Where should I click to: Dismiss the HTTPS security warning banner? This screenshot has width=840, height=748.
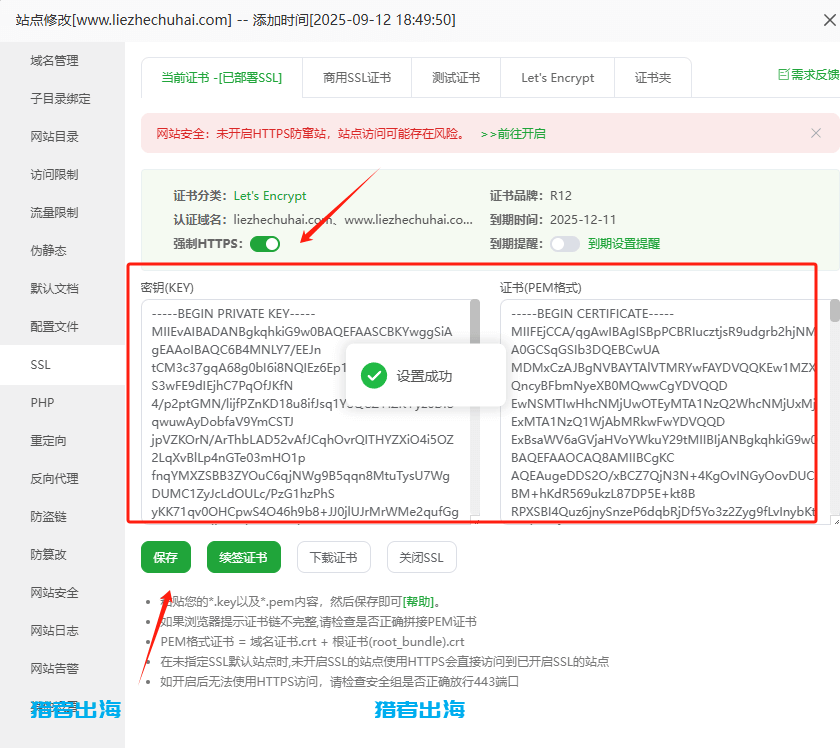click(815, 133)
